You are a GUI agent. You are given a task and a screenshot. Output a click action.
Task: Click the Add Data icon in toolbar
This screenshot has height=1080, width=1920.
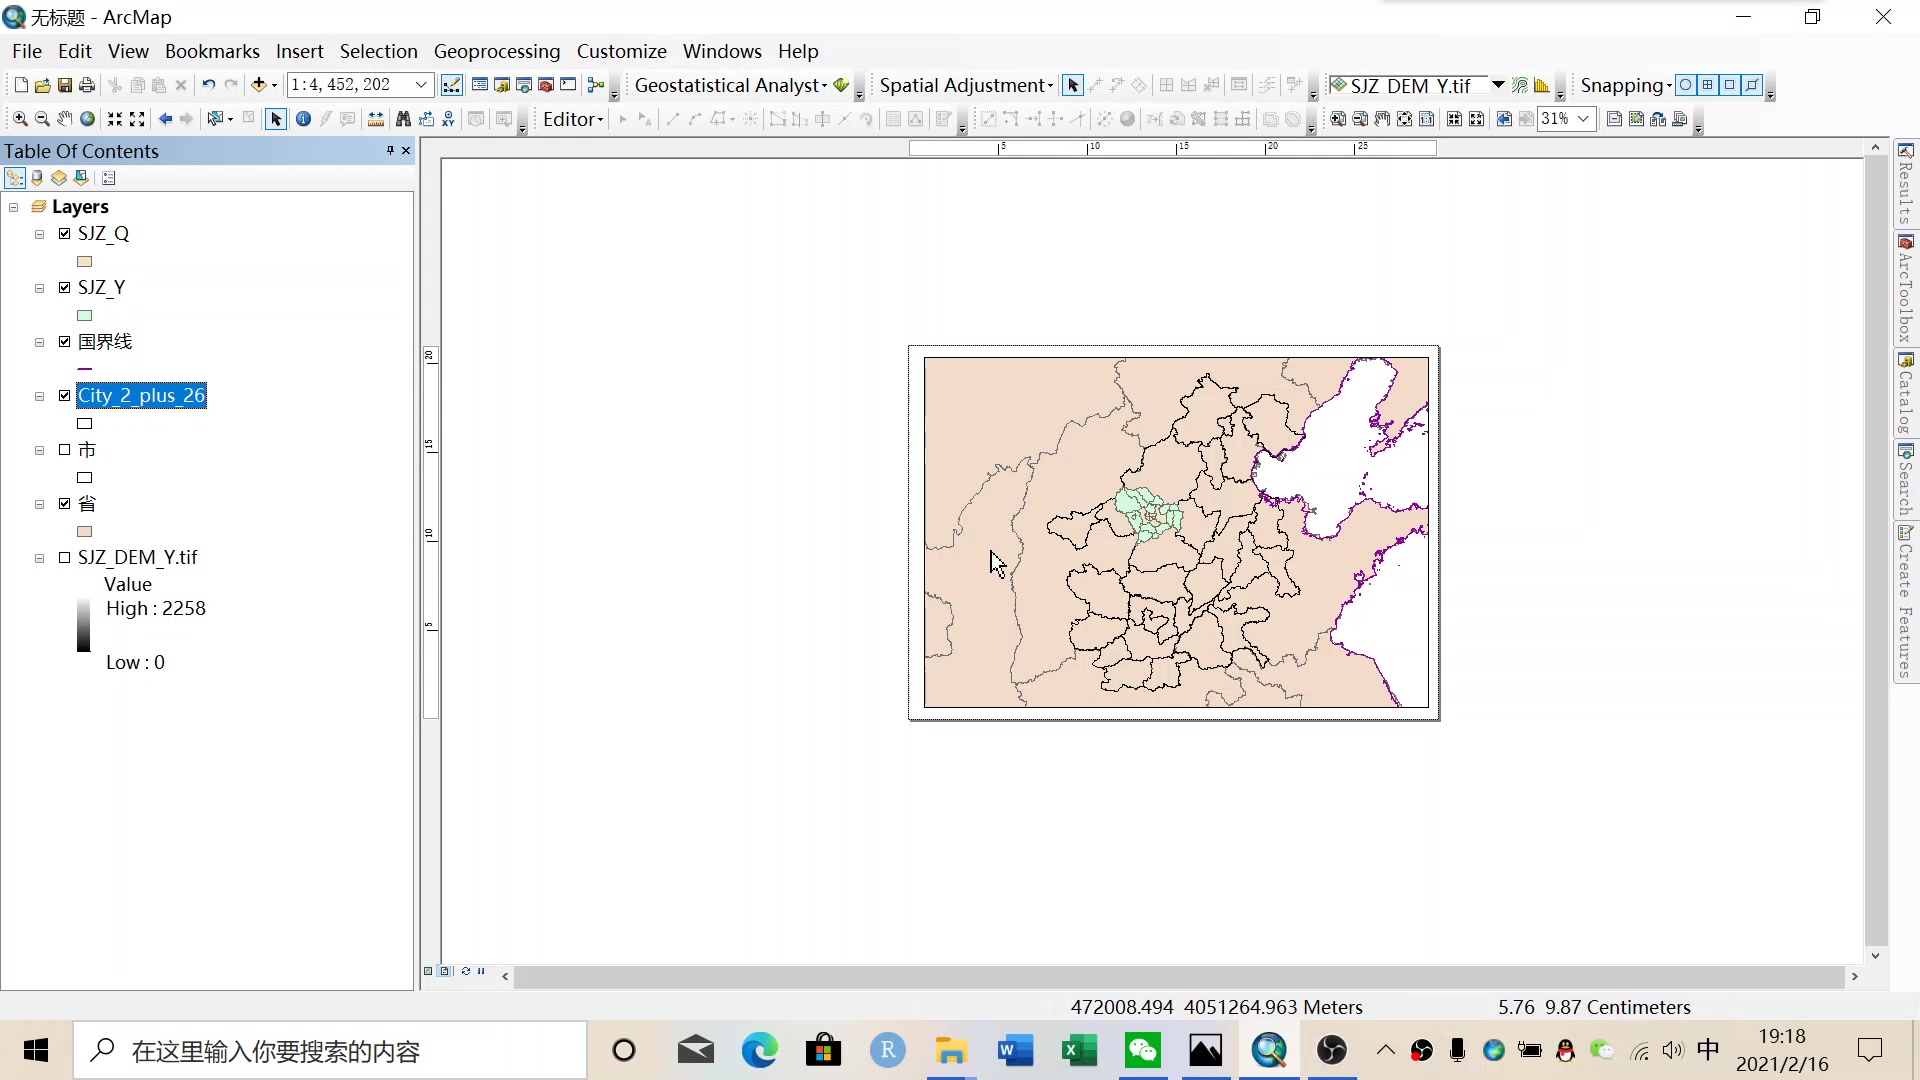click(257, 84)
